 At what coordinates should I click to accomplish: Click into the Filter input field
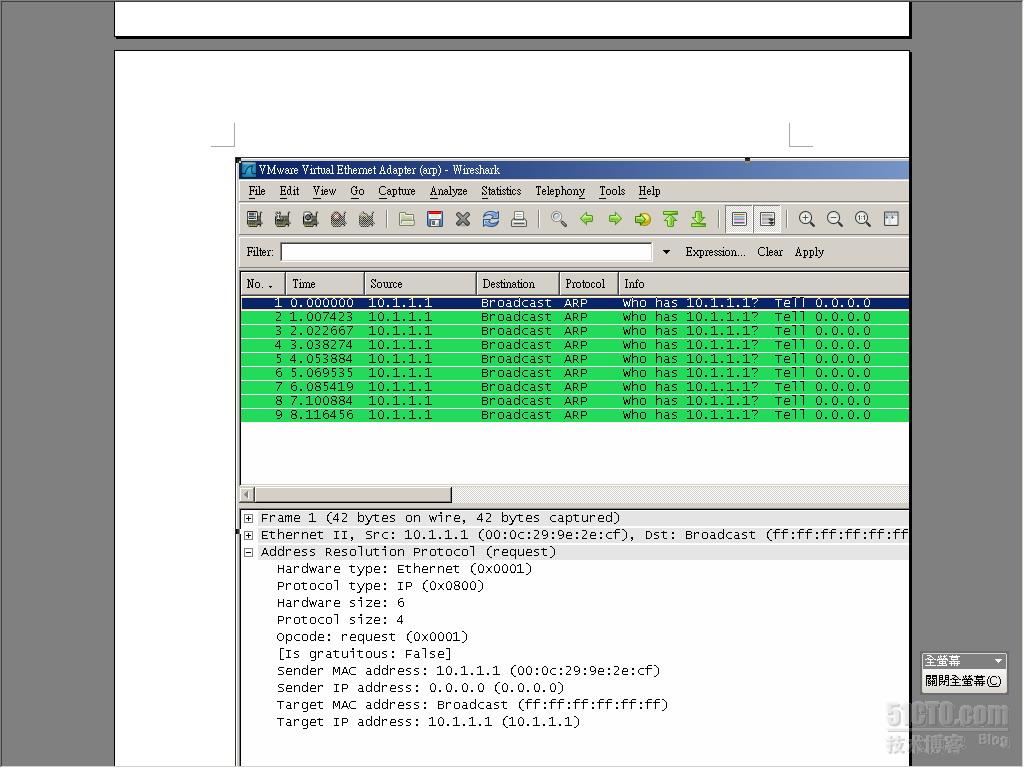[x=466, y=252]
